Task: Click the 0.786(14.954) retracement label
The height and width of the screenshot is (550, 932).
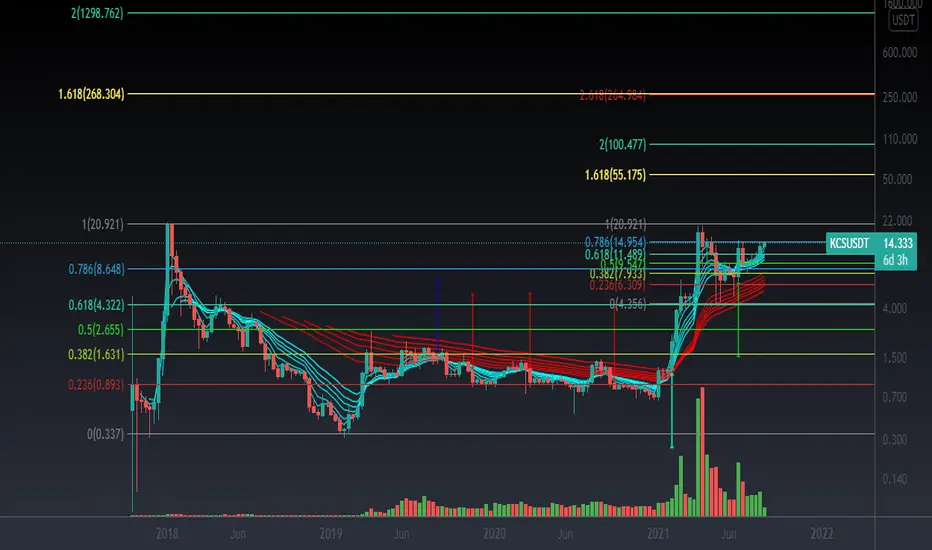Action: pyautogui.click(x=615, y=242)
